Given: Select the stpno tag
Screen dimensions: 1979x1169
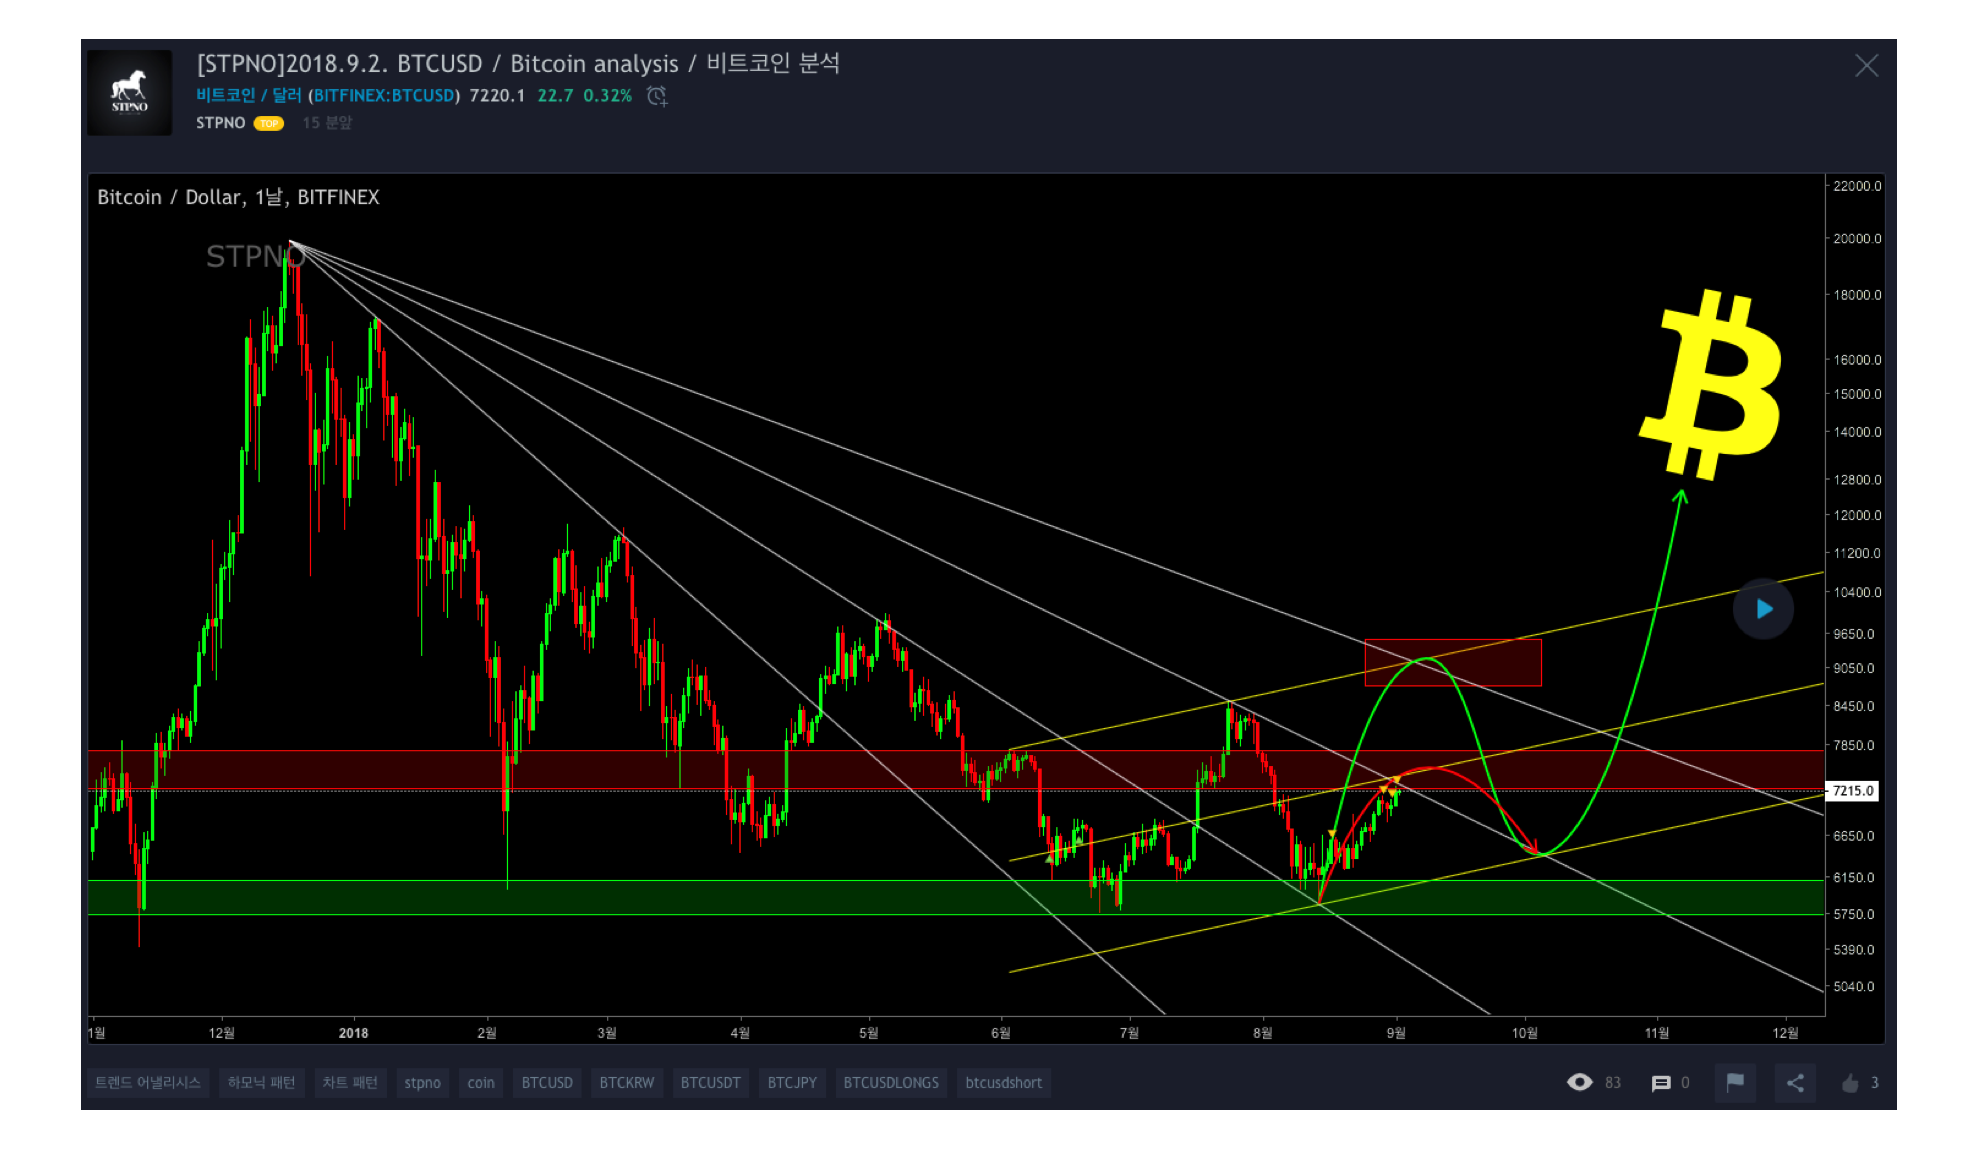Looking at the screenshot, I should click(422, 1083).
